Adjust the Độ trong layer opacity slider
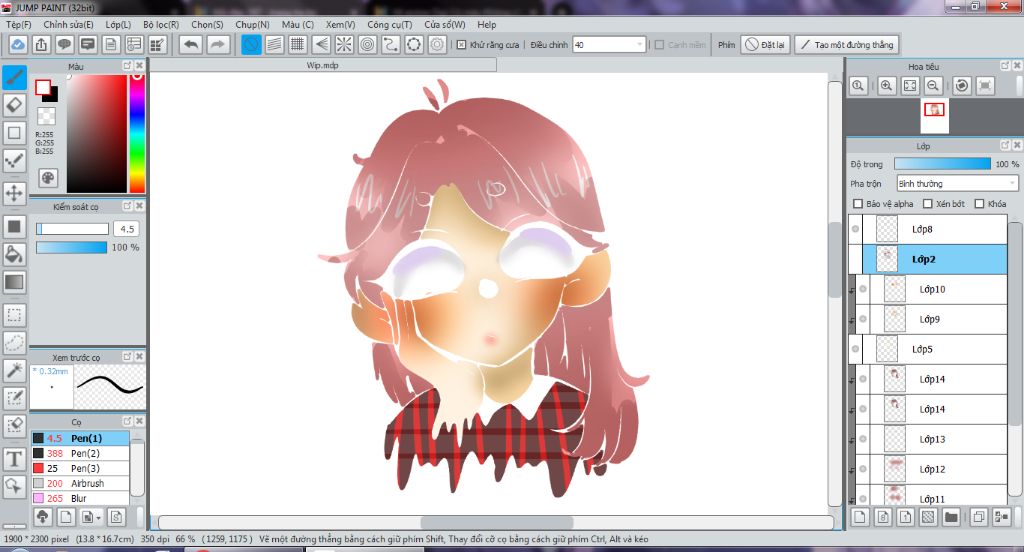The height and width of the screenshot is (552, 1024). pyautogui.click(x=942, y=164)
